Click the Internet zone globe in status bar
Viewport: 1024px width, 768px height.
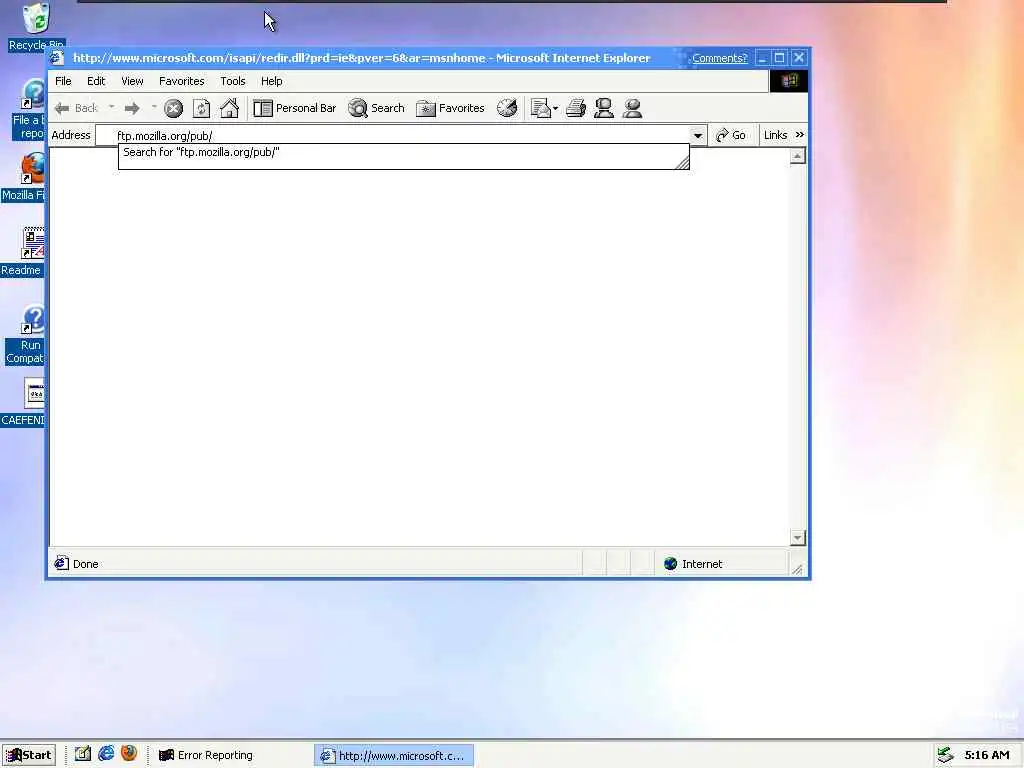[x=670, y=564]
